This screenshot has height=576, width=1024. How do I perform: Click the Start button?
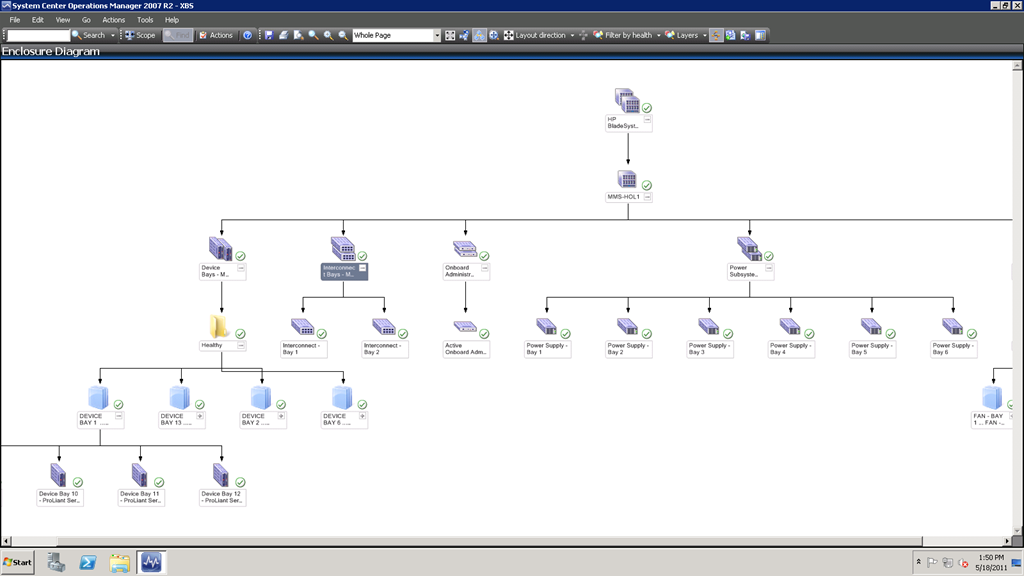(x=17, y=562)
